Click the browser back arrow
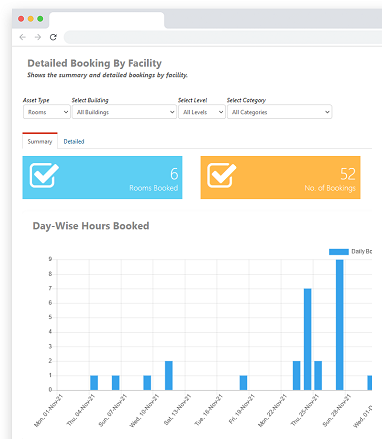382x439 pixels. tap(23, 37)
